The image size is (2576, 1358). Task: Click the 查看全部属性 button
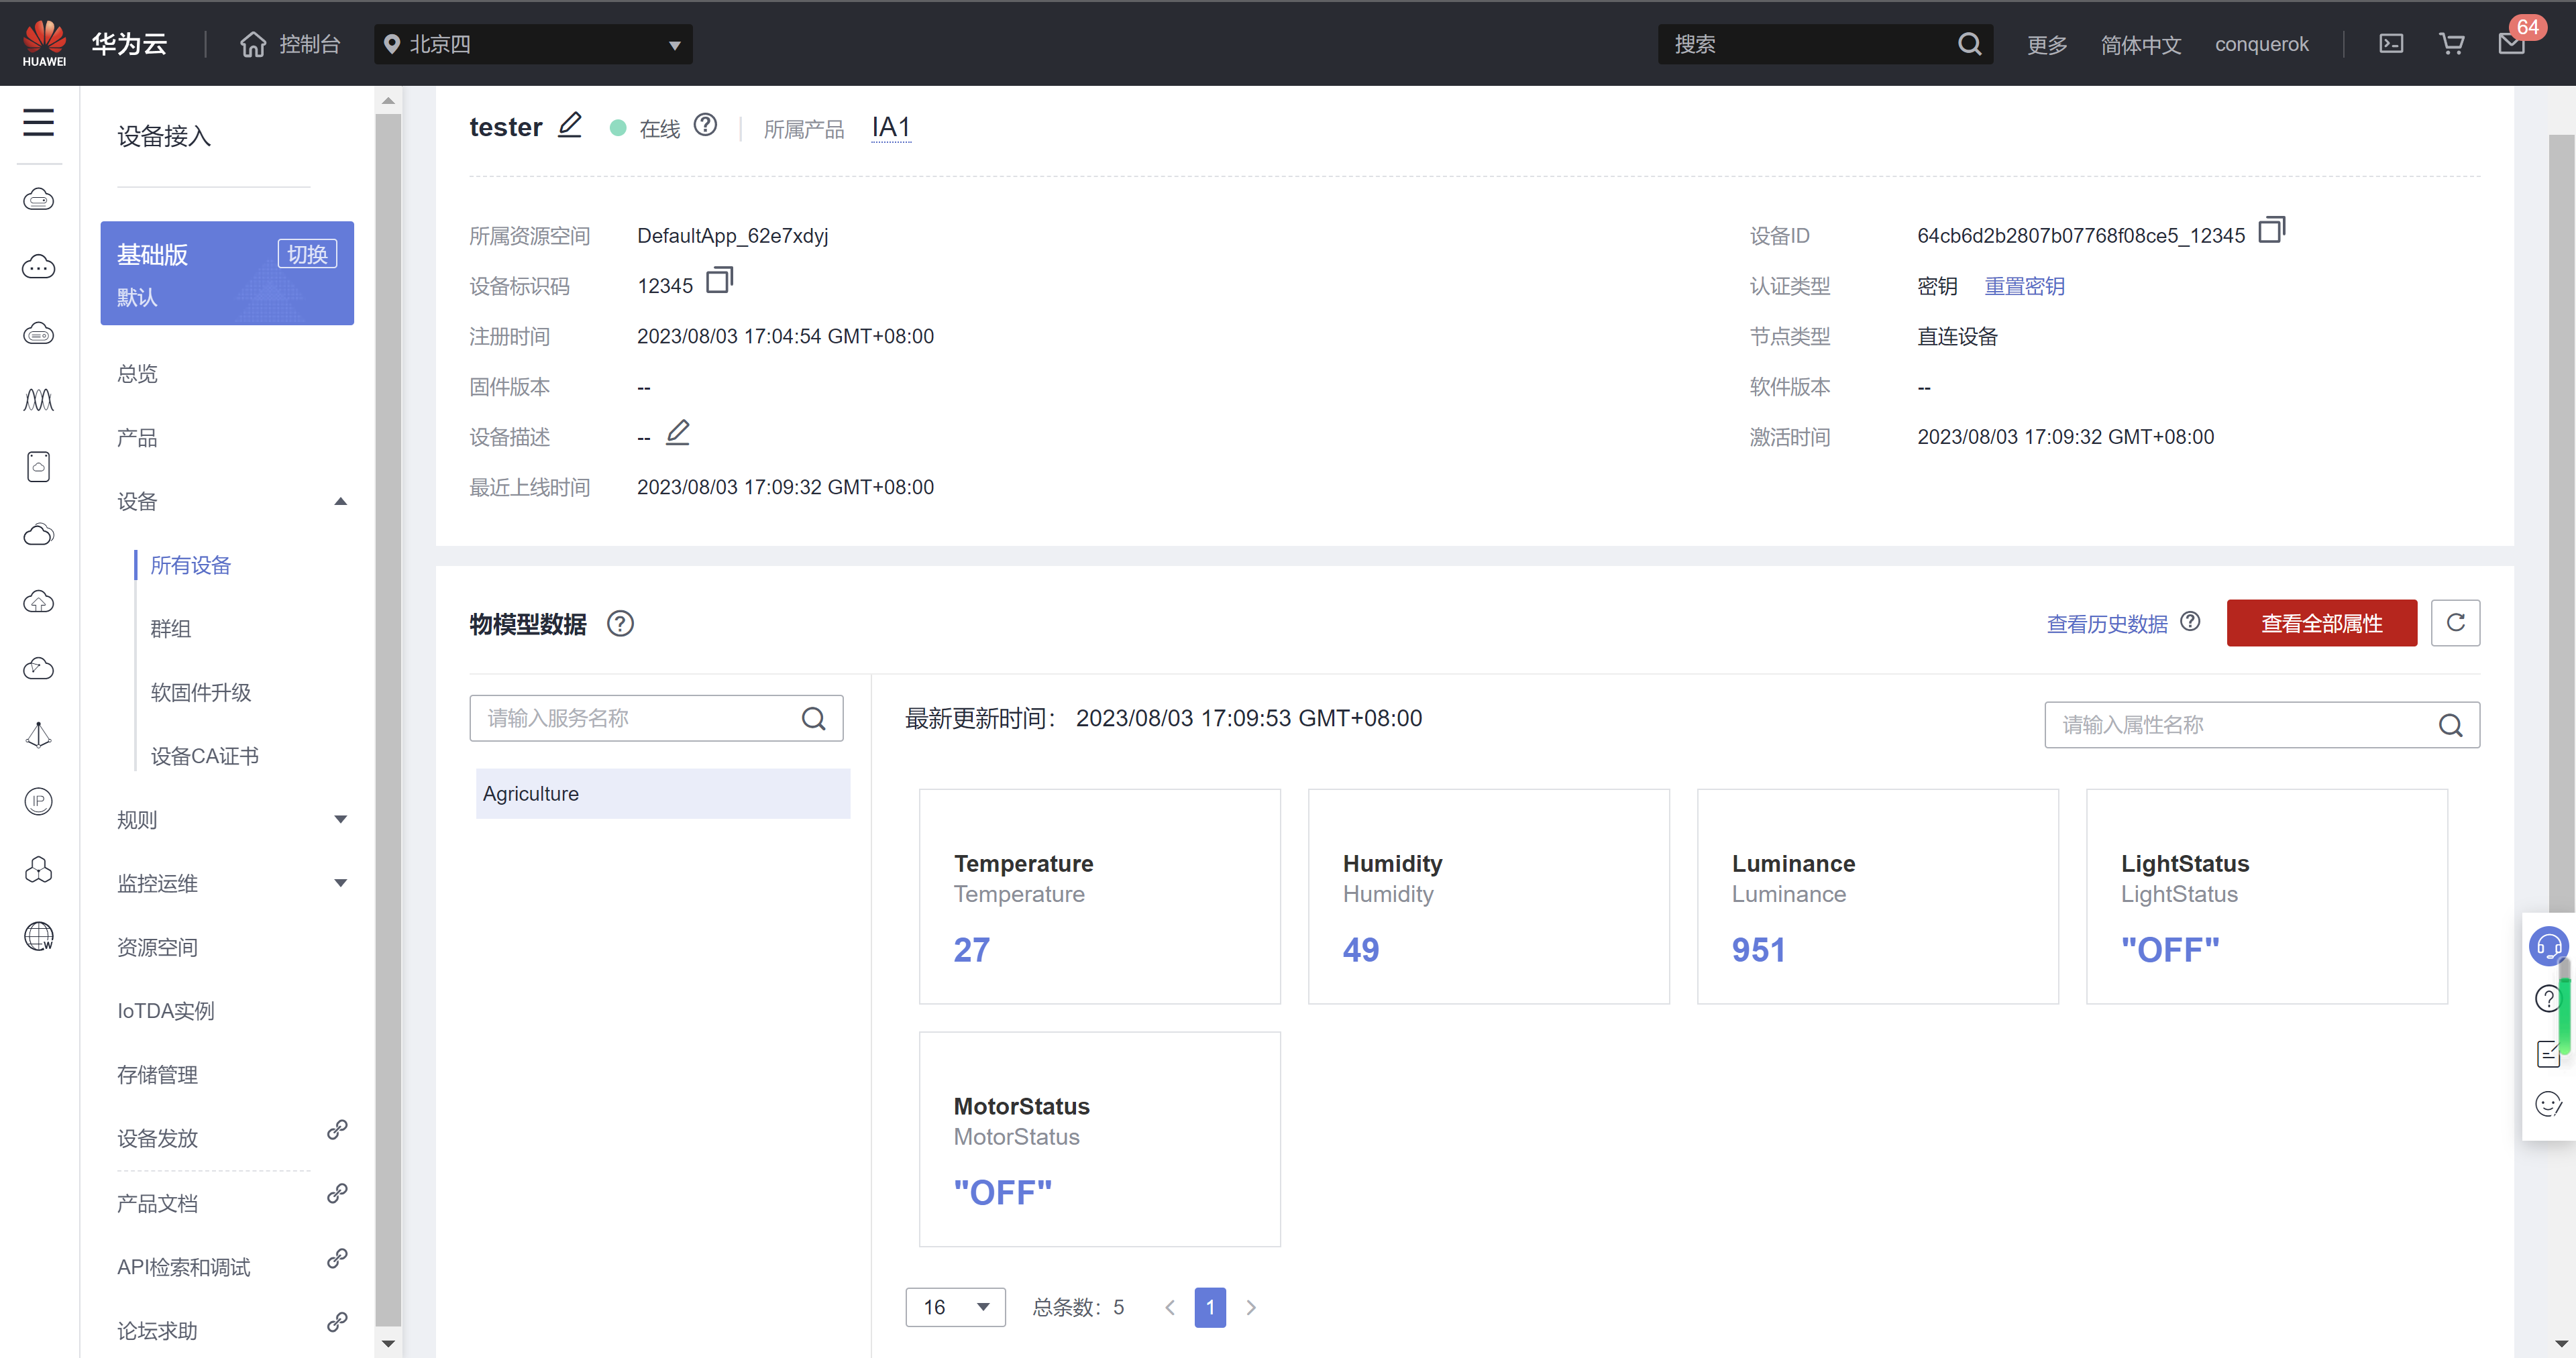tap(2321, 623)
